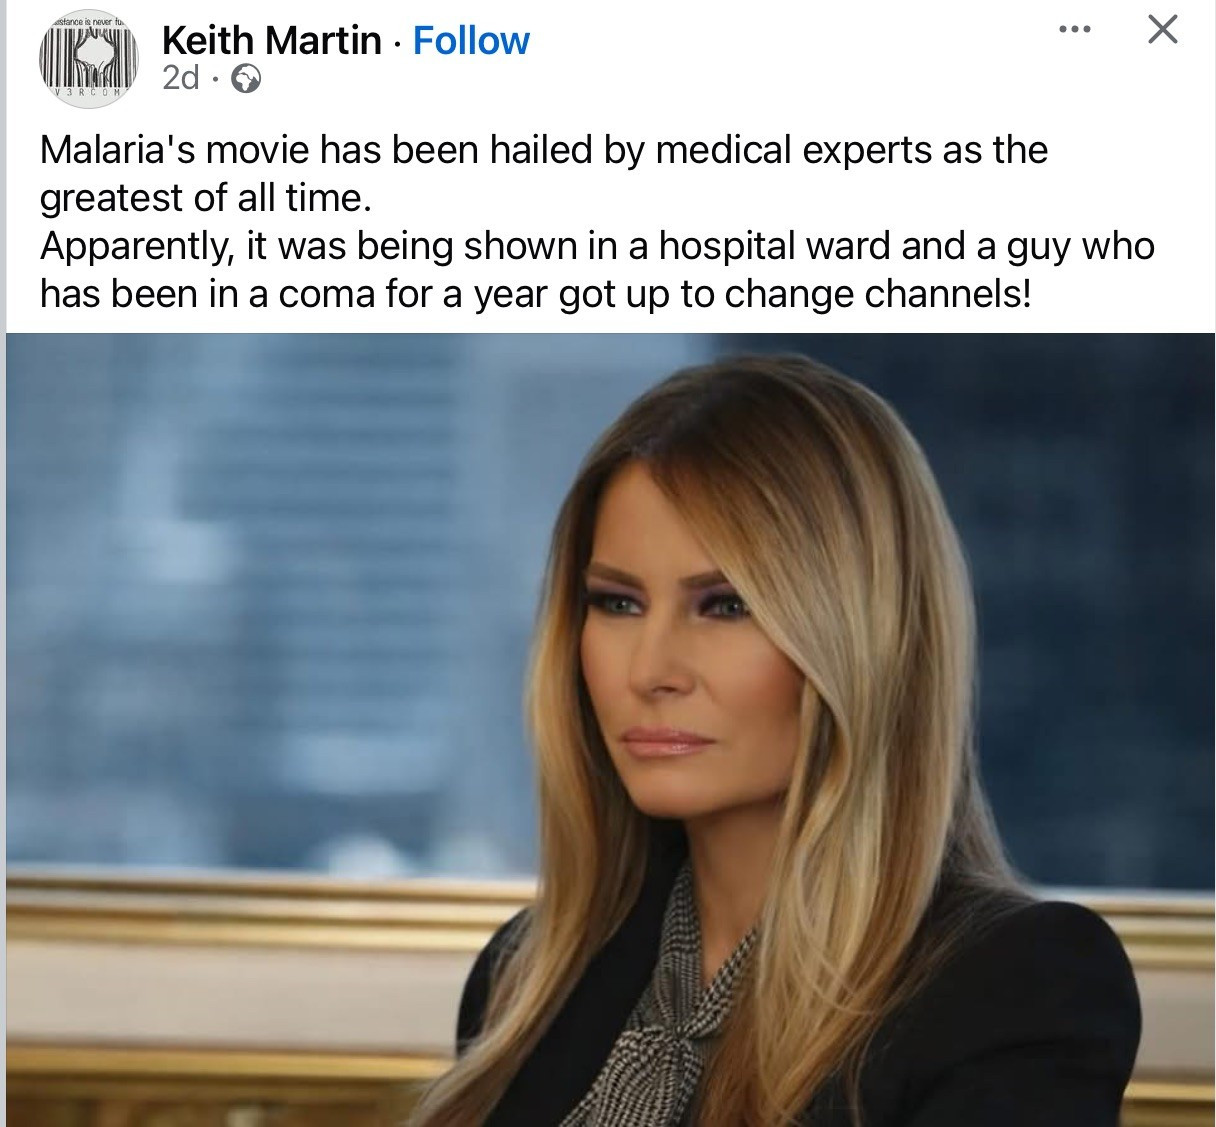Screen dimensions: 1216x1127
Task: Click the word "Apparently," in the post text
Action: coord(136,246)
